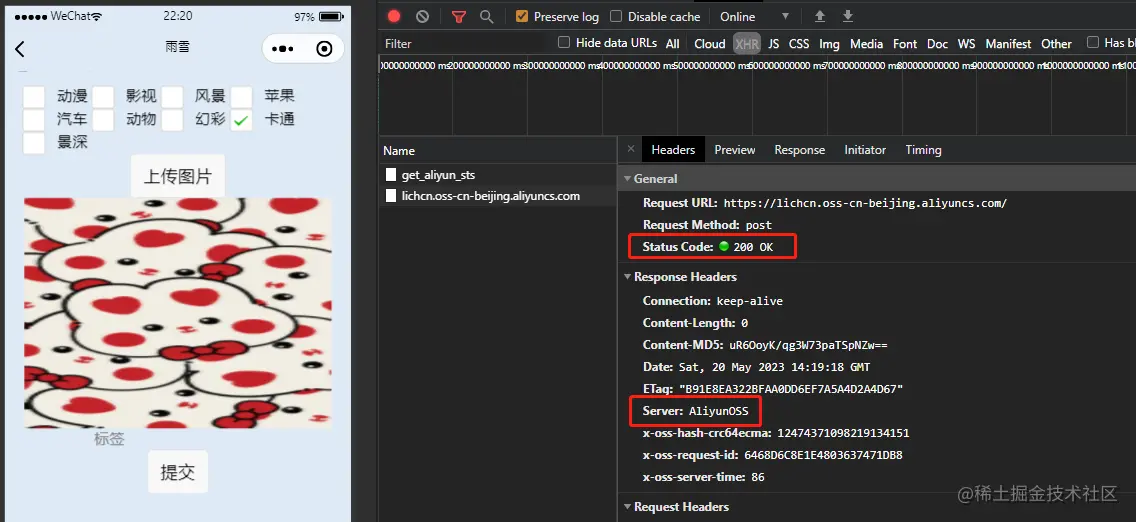Check the Hide data URLs option
The width and height of the screenshot is (1136, 522).
[564, 43]
